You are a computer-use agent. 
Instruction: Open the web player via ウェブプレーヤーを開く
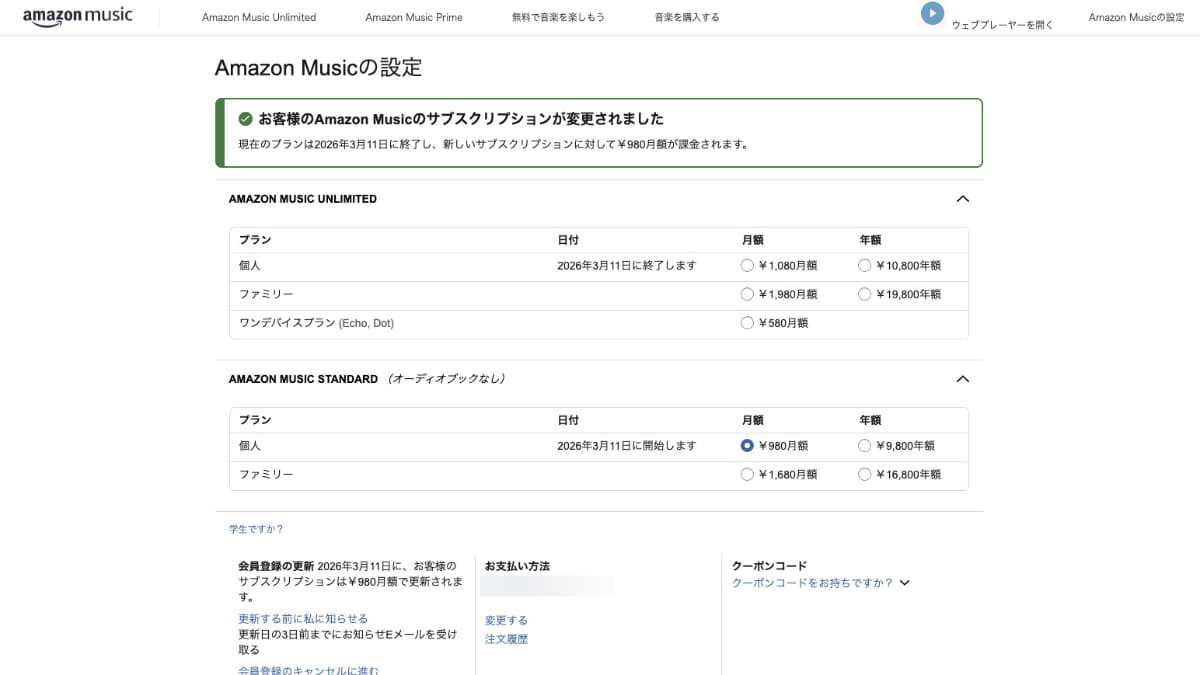(x=1001, y=24)
